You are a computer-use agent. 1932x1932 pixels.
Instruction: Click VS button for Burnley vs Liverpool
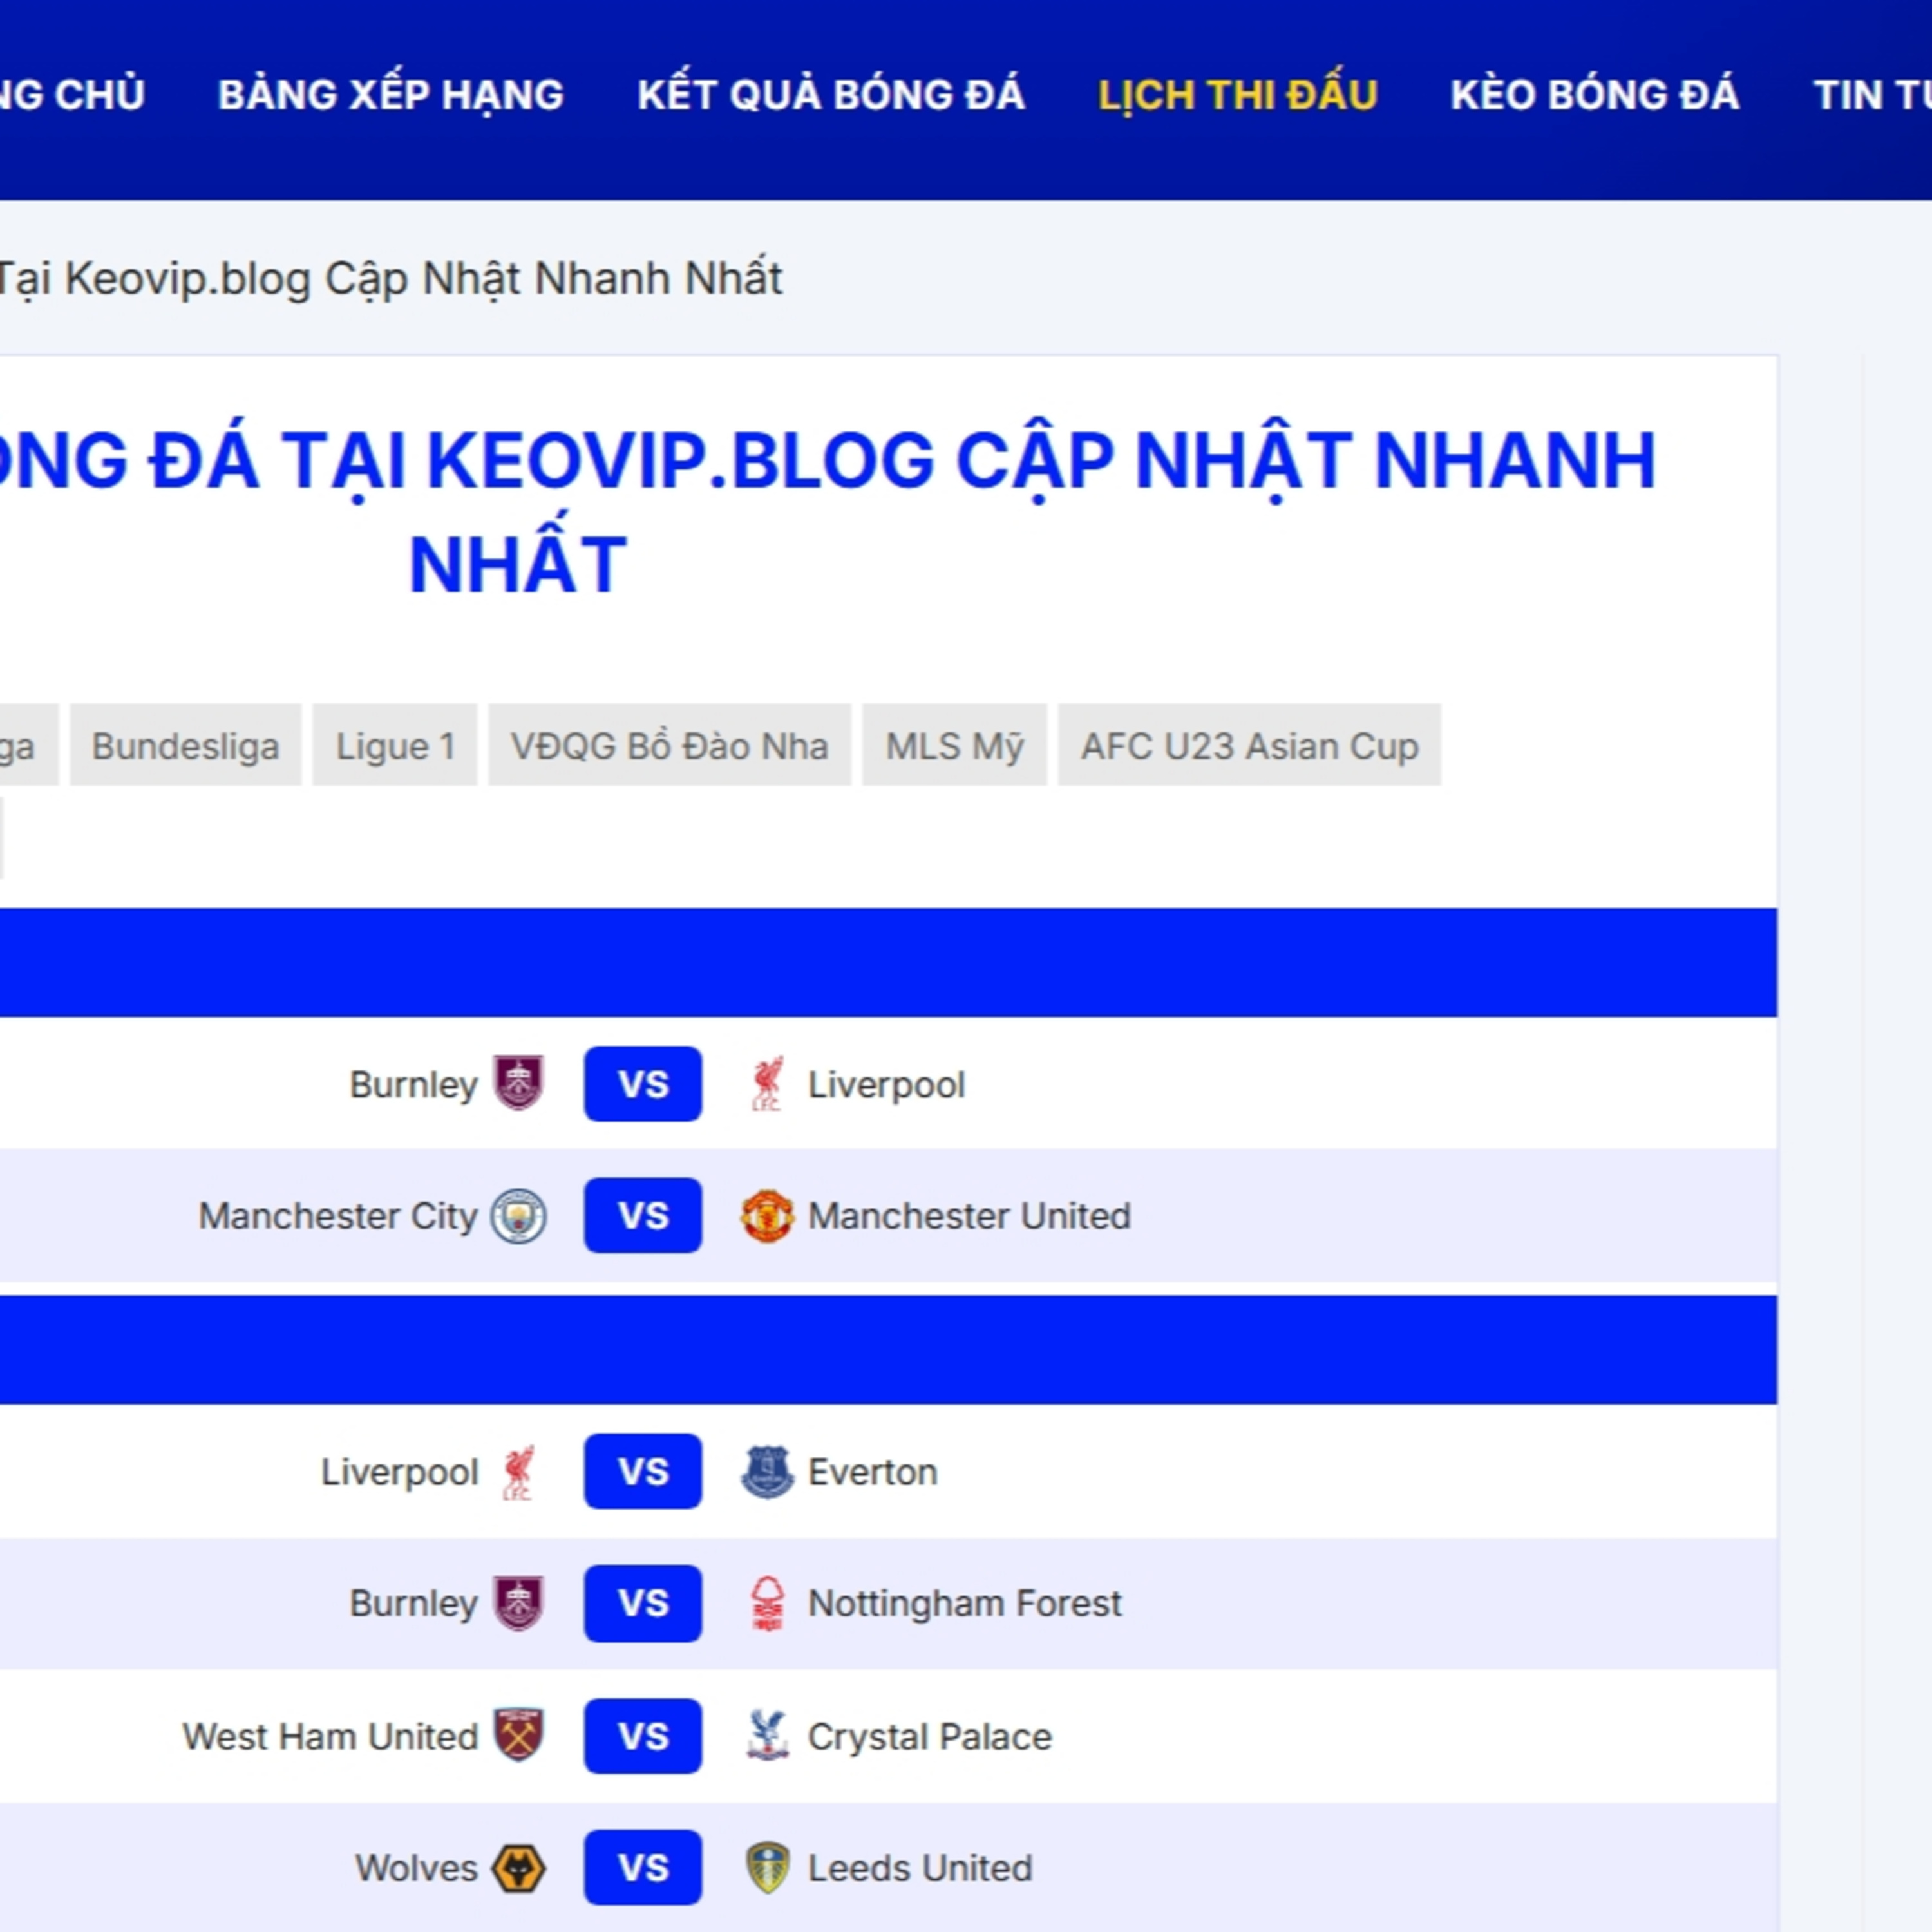[643, 1083]
